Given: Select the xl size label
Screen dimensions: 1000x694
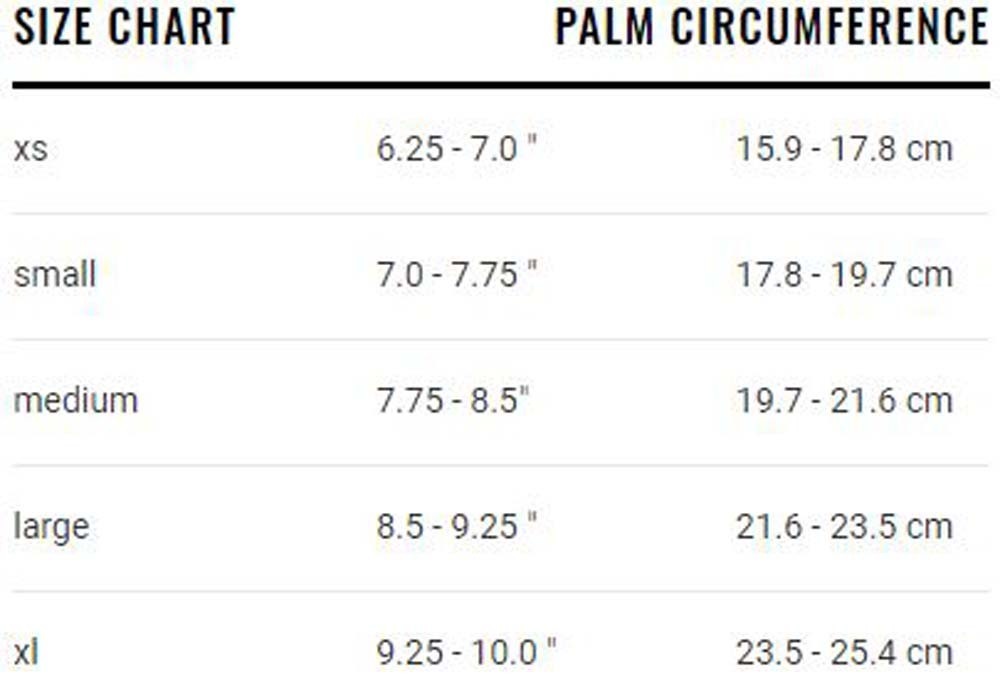Looking at the screenshot, I should pos(26,652).
